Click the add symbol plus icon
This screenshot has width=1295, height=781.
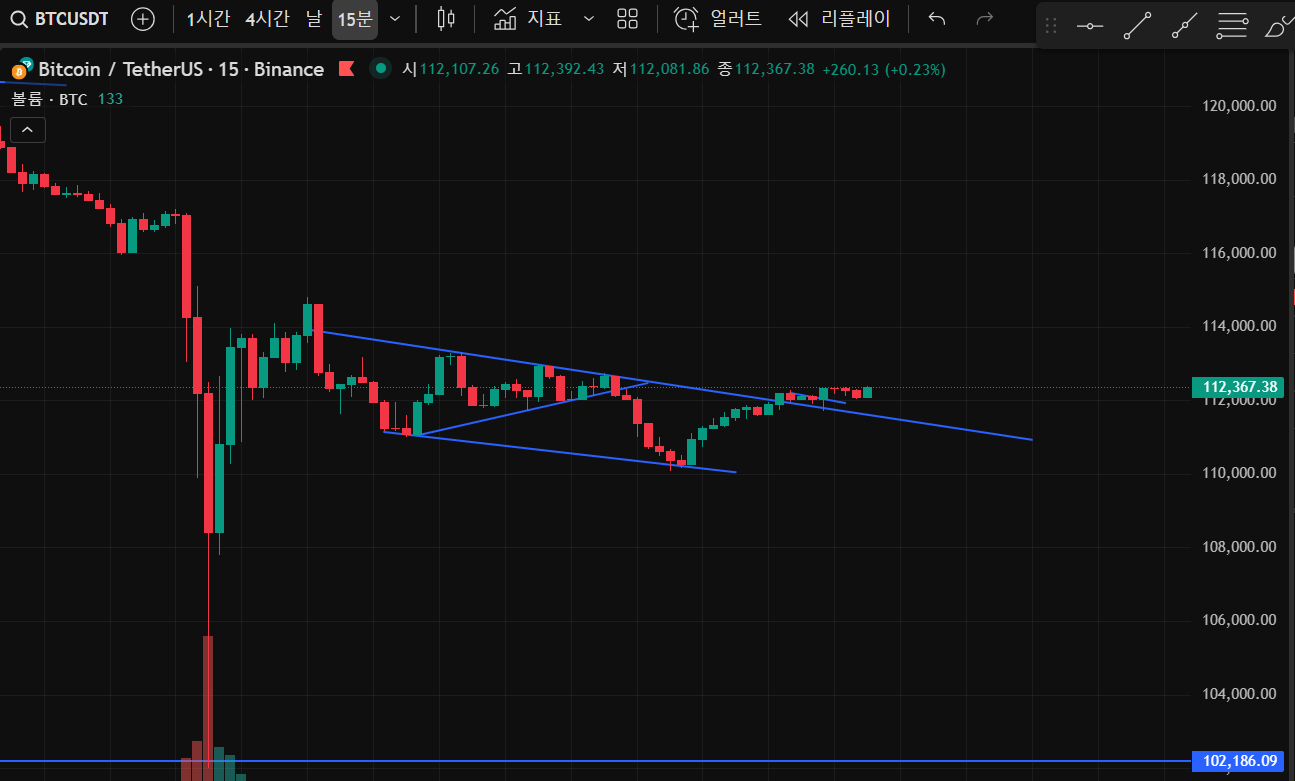click(143, 19)
